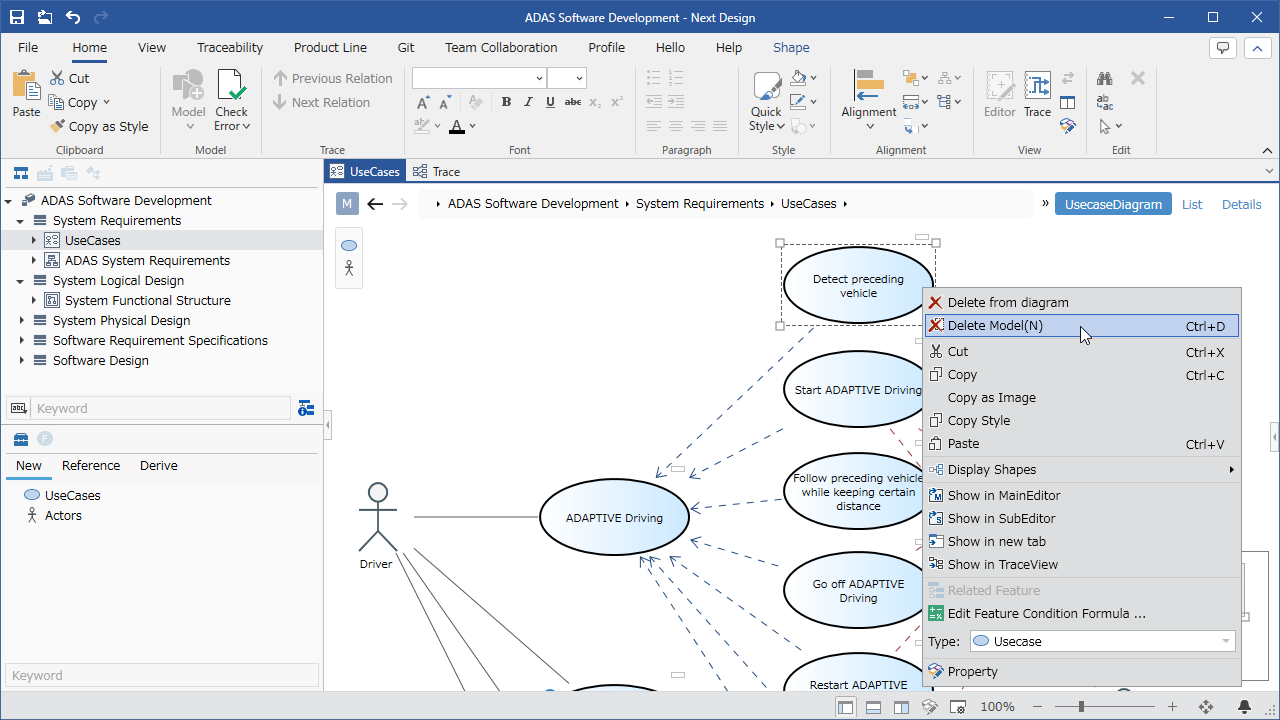
Task: Click the paint brush format icon in View group
Action: (x=1068, y=126)
